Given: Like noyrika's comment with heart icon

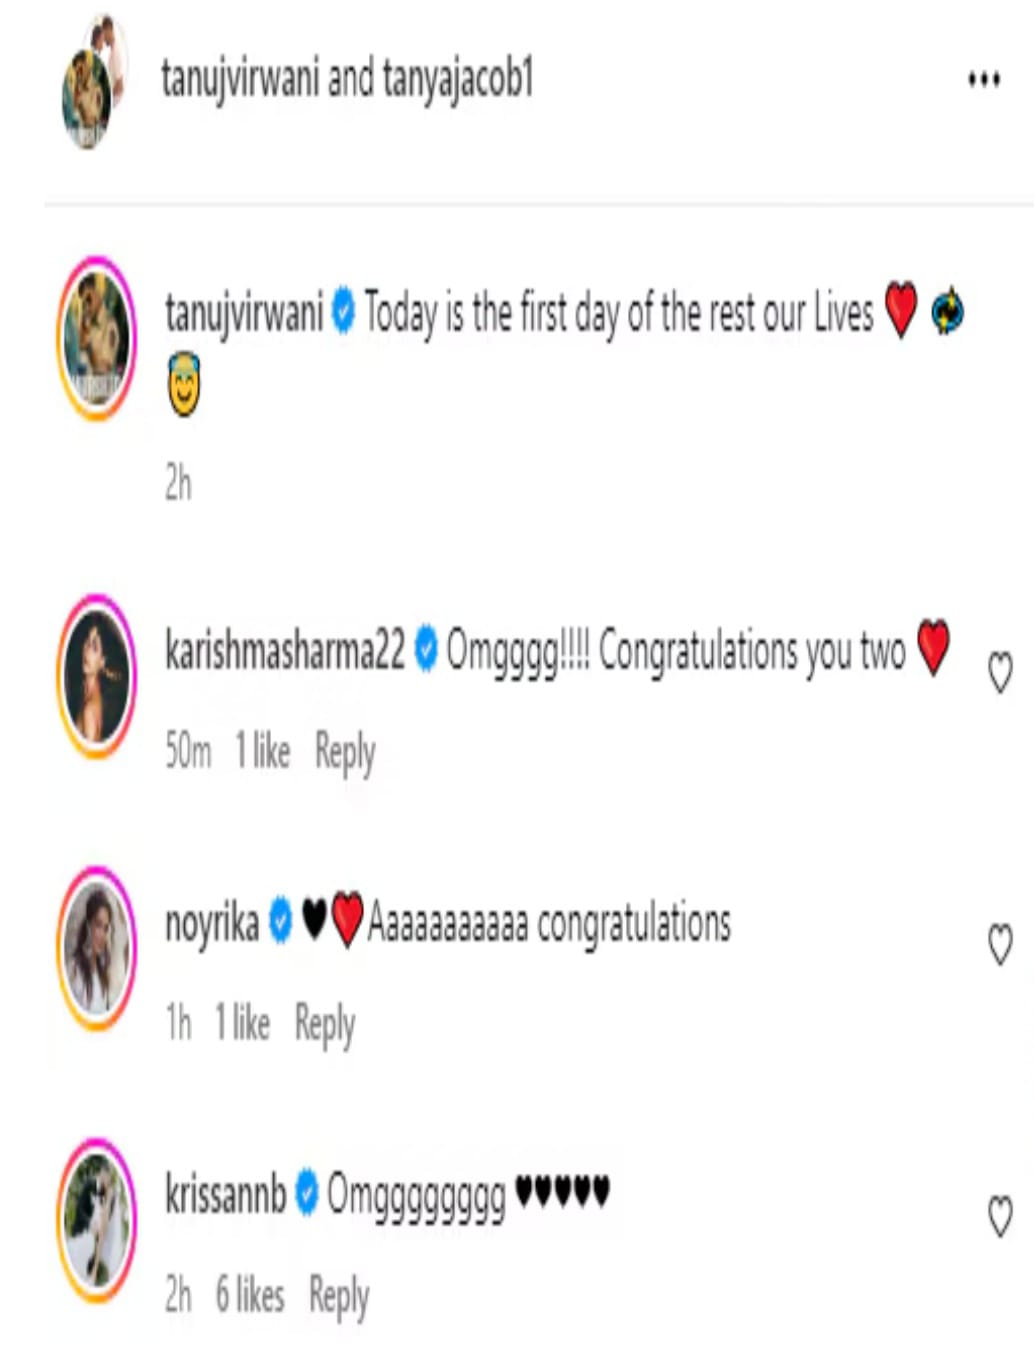Looking at the screenshot, I should point(1000,944).
